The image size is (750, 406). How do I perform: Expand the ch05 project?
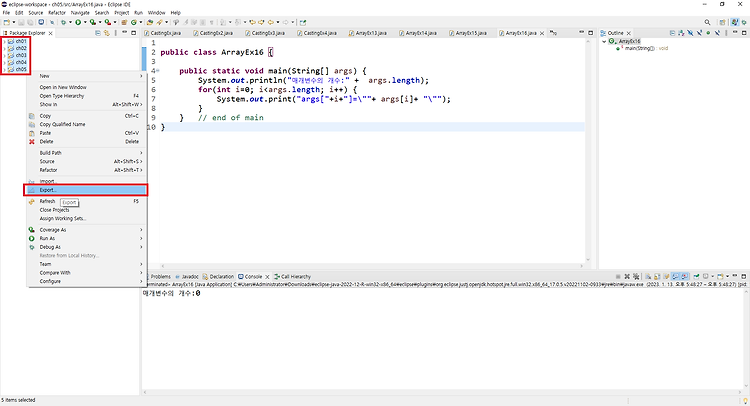click(4, 69)
